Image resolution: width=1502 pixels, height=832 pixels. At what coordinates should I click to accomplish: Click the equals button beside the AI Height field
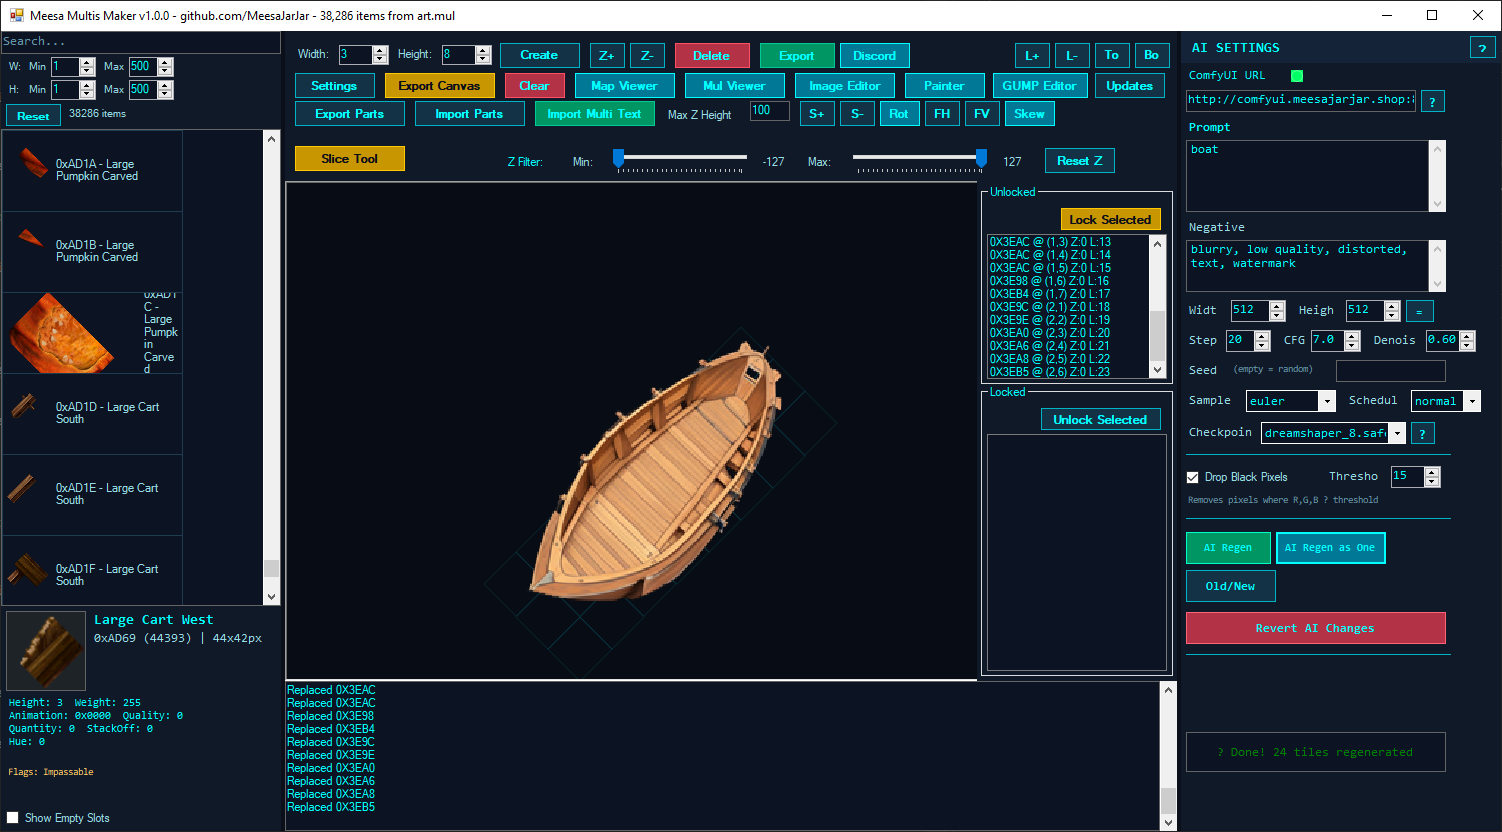[1419, 311]
